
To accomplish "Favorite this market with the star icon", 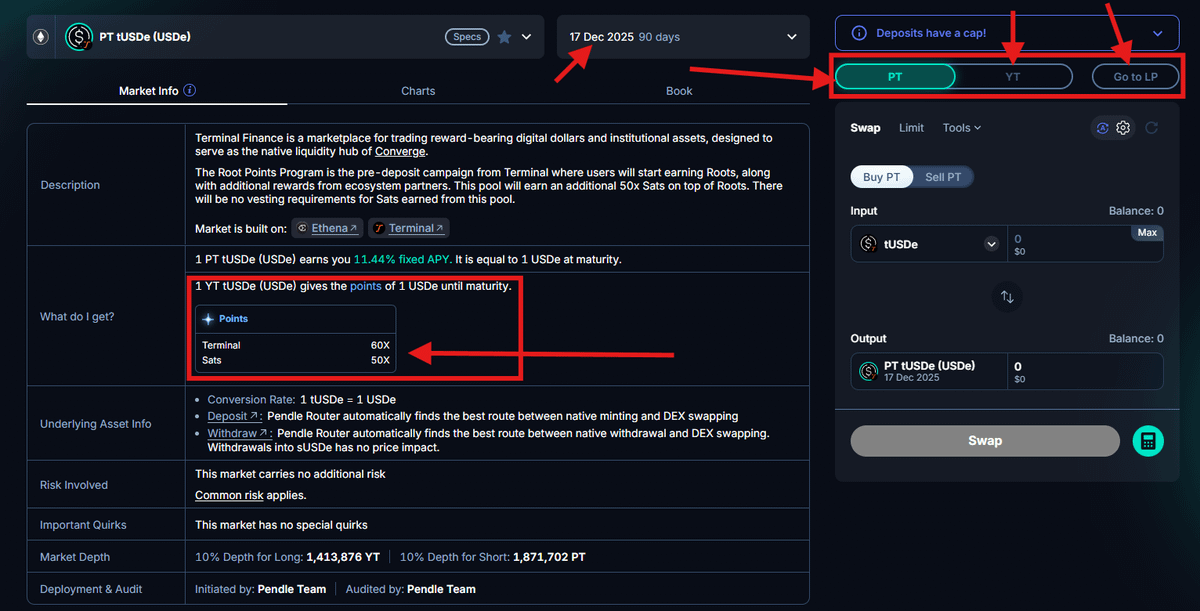I will (x=502, y=36).
